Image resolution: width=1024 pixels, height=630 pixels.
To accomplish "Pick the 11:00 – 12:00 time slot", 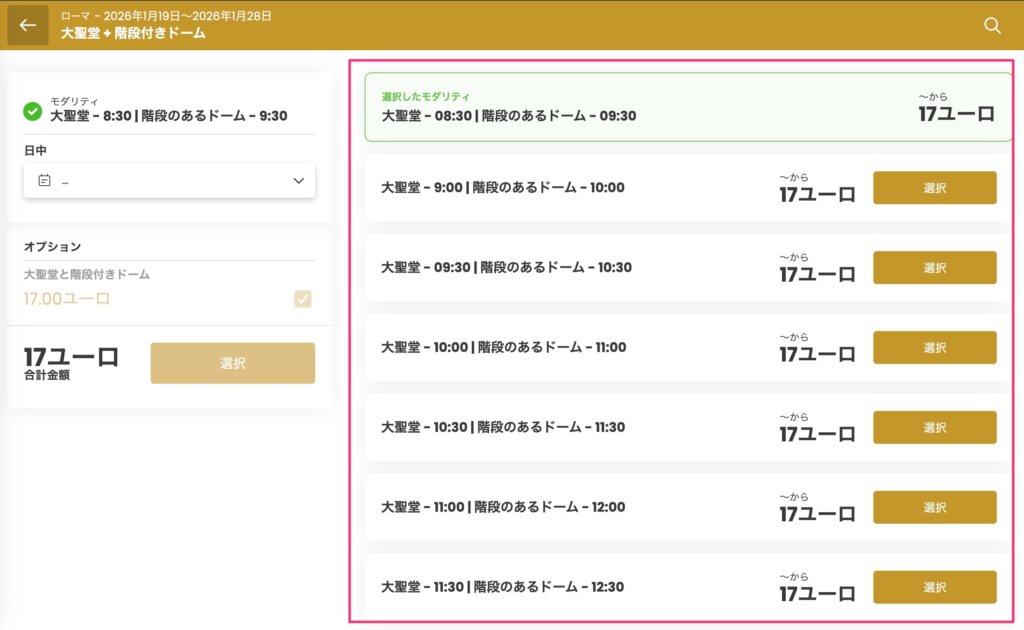I will click(934, 508).
